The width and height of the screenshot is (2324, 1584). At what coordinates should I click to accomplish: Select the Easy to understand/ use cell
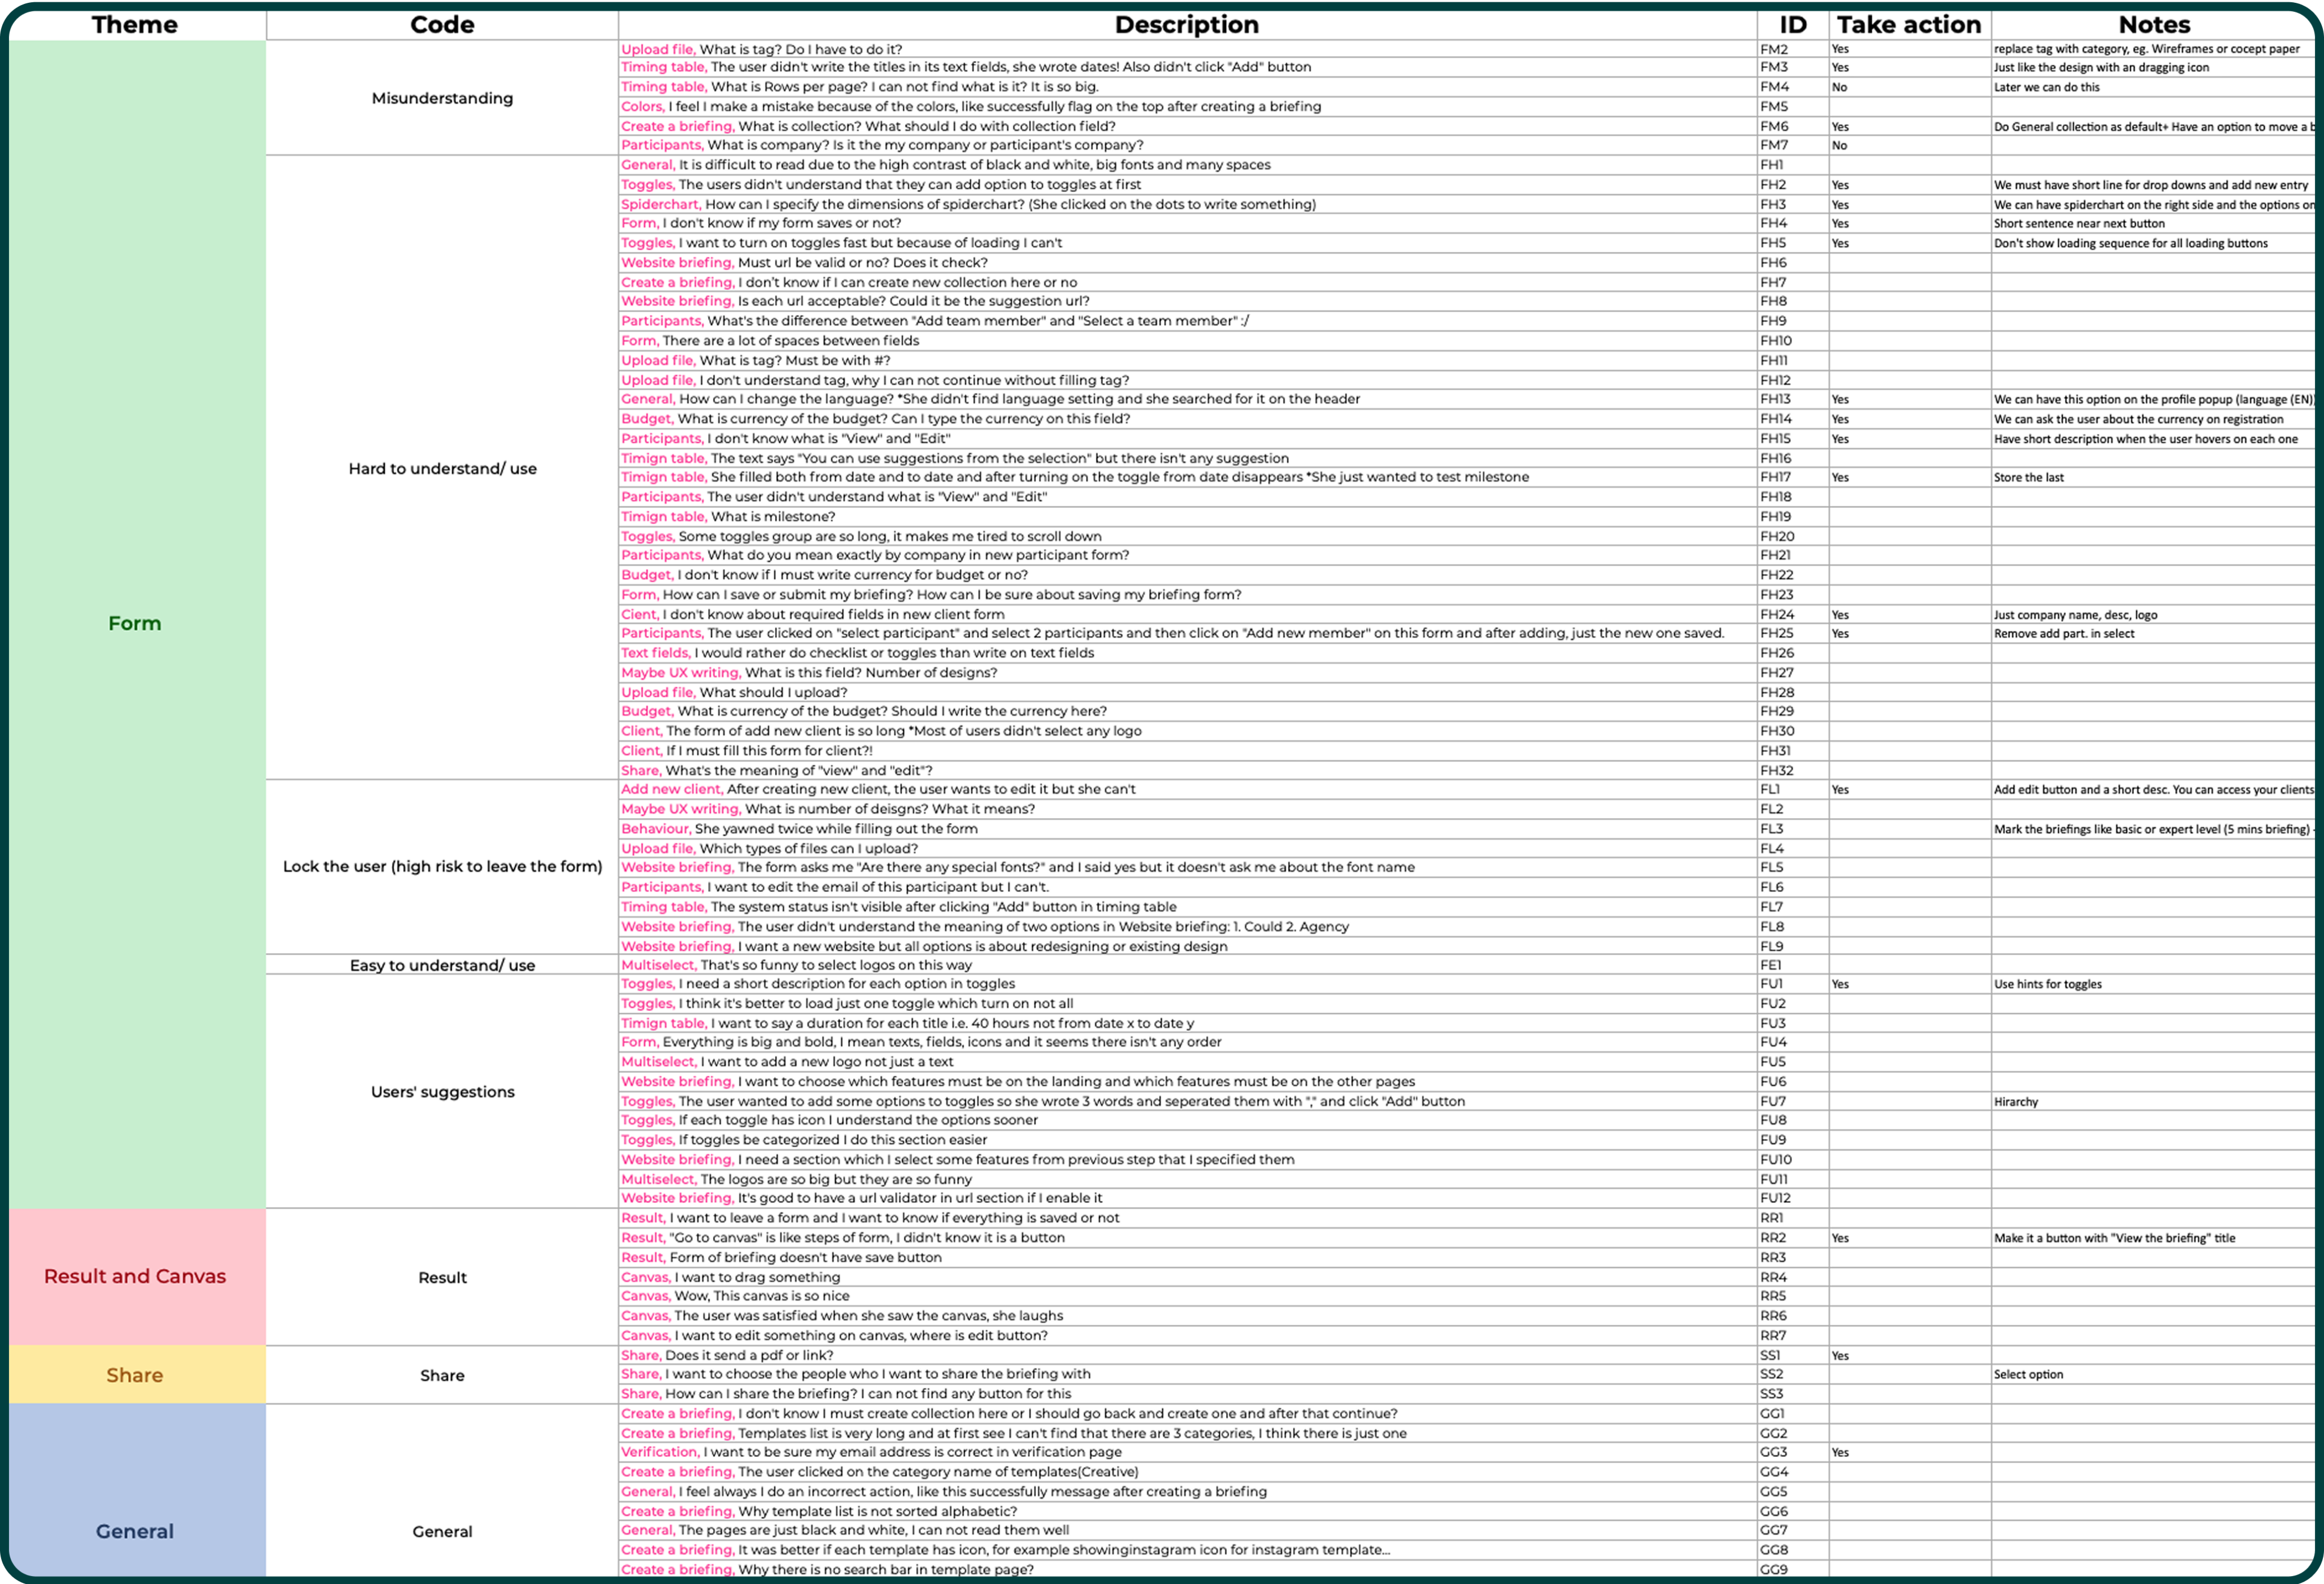[x=442, y=965]
